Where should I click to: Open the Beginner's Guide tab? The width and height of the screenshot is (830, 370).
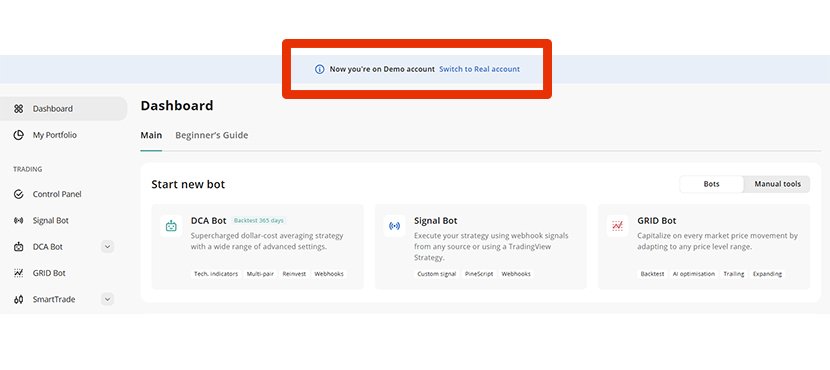point(212,135)
